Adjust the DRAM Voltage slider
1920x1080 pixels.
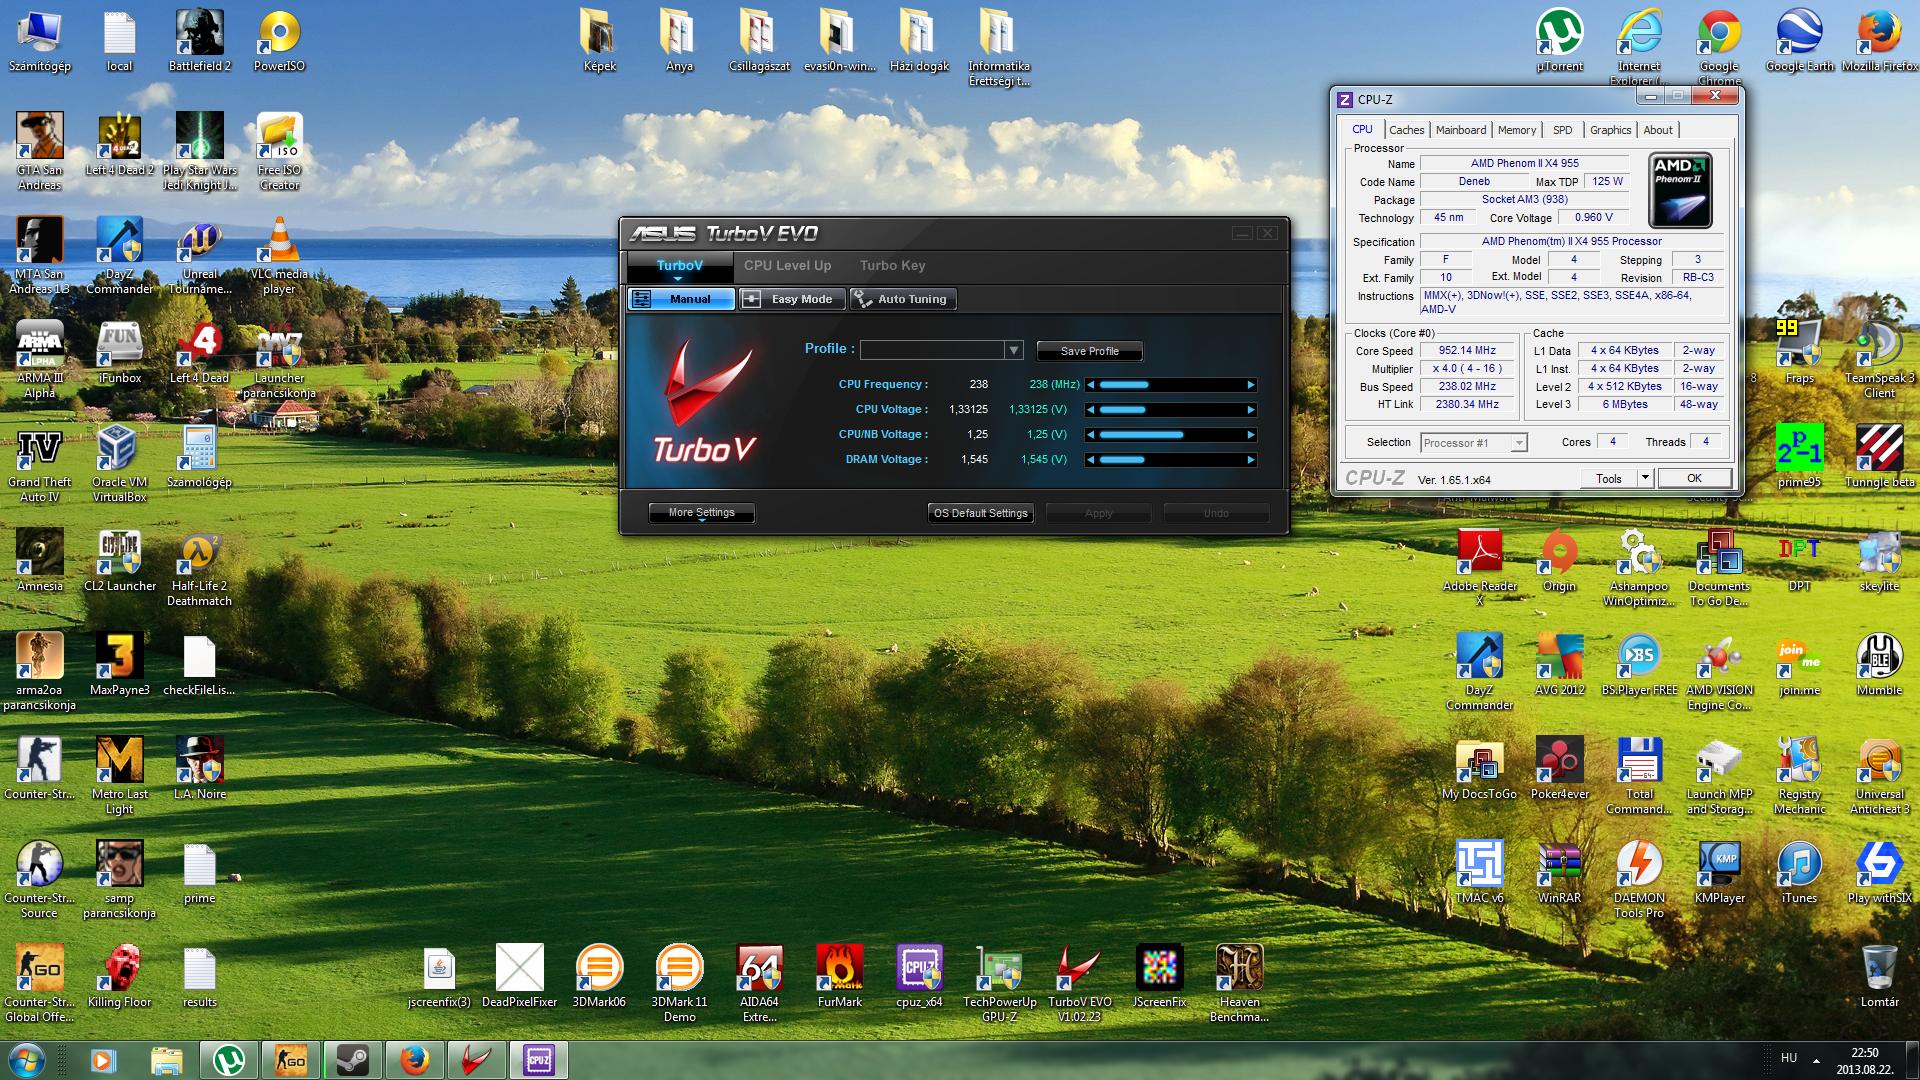tap(1171, 460)
